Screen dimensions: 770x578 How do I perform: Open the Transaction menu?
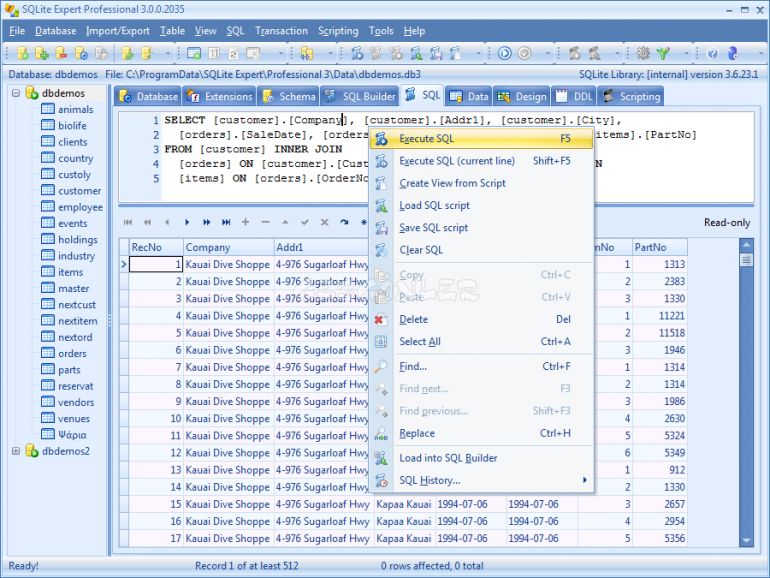(x=281, y=31)
